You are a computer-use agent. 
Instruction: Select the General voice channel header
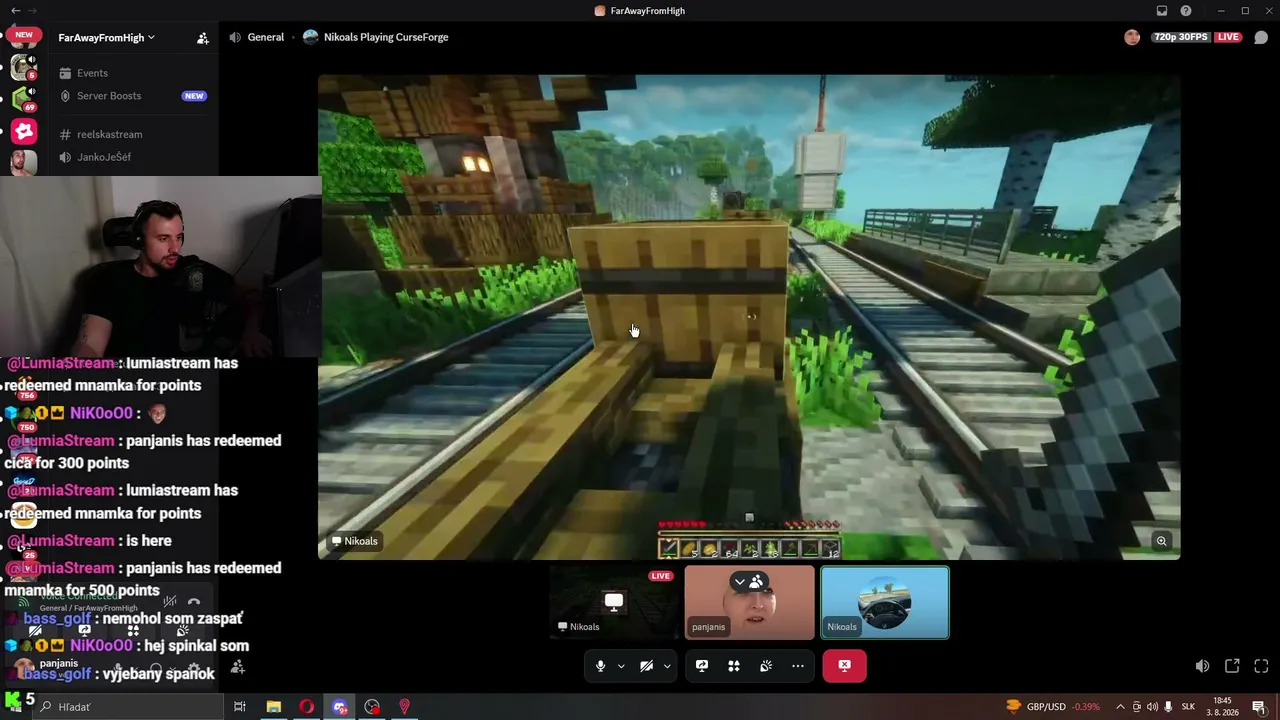257,37
